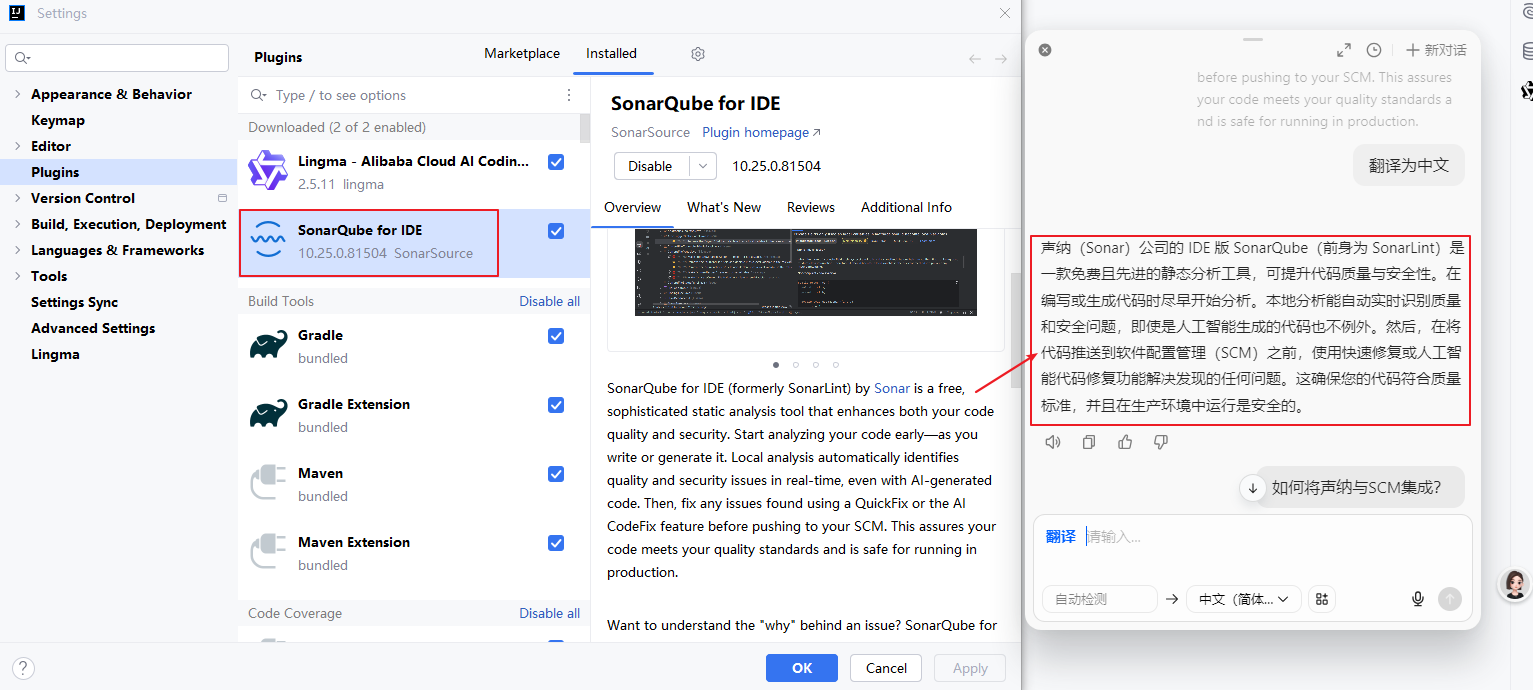Viewport: 1533px width, 690px height.
Task: Expand the chat panel to fullscreen
Action: 1344,50
